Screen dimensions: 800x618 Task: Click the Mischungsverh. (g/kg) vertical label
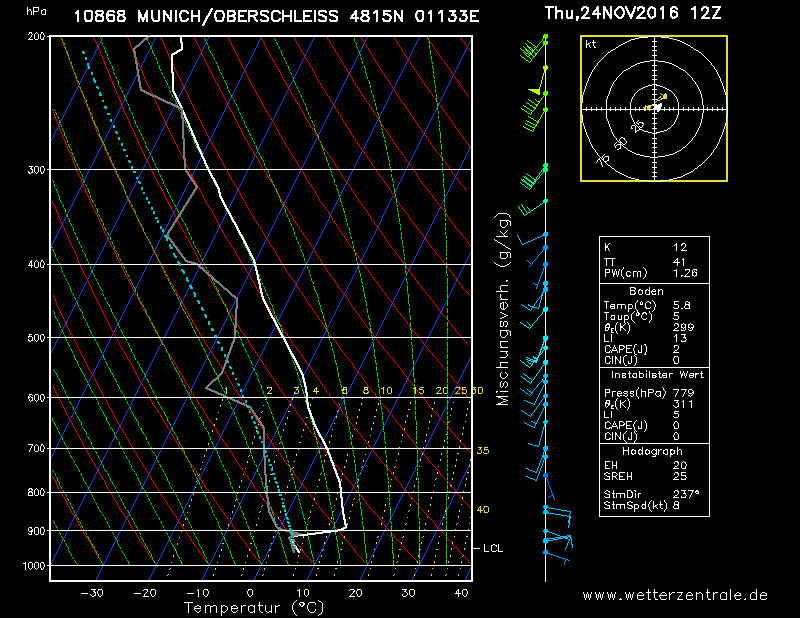coord(503,309)
